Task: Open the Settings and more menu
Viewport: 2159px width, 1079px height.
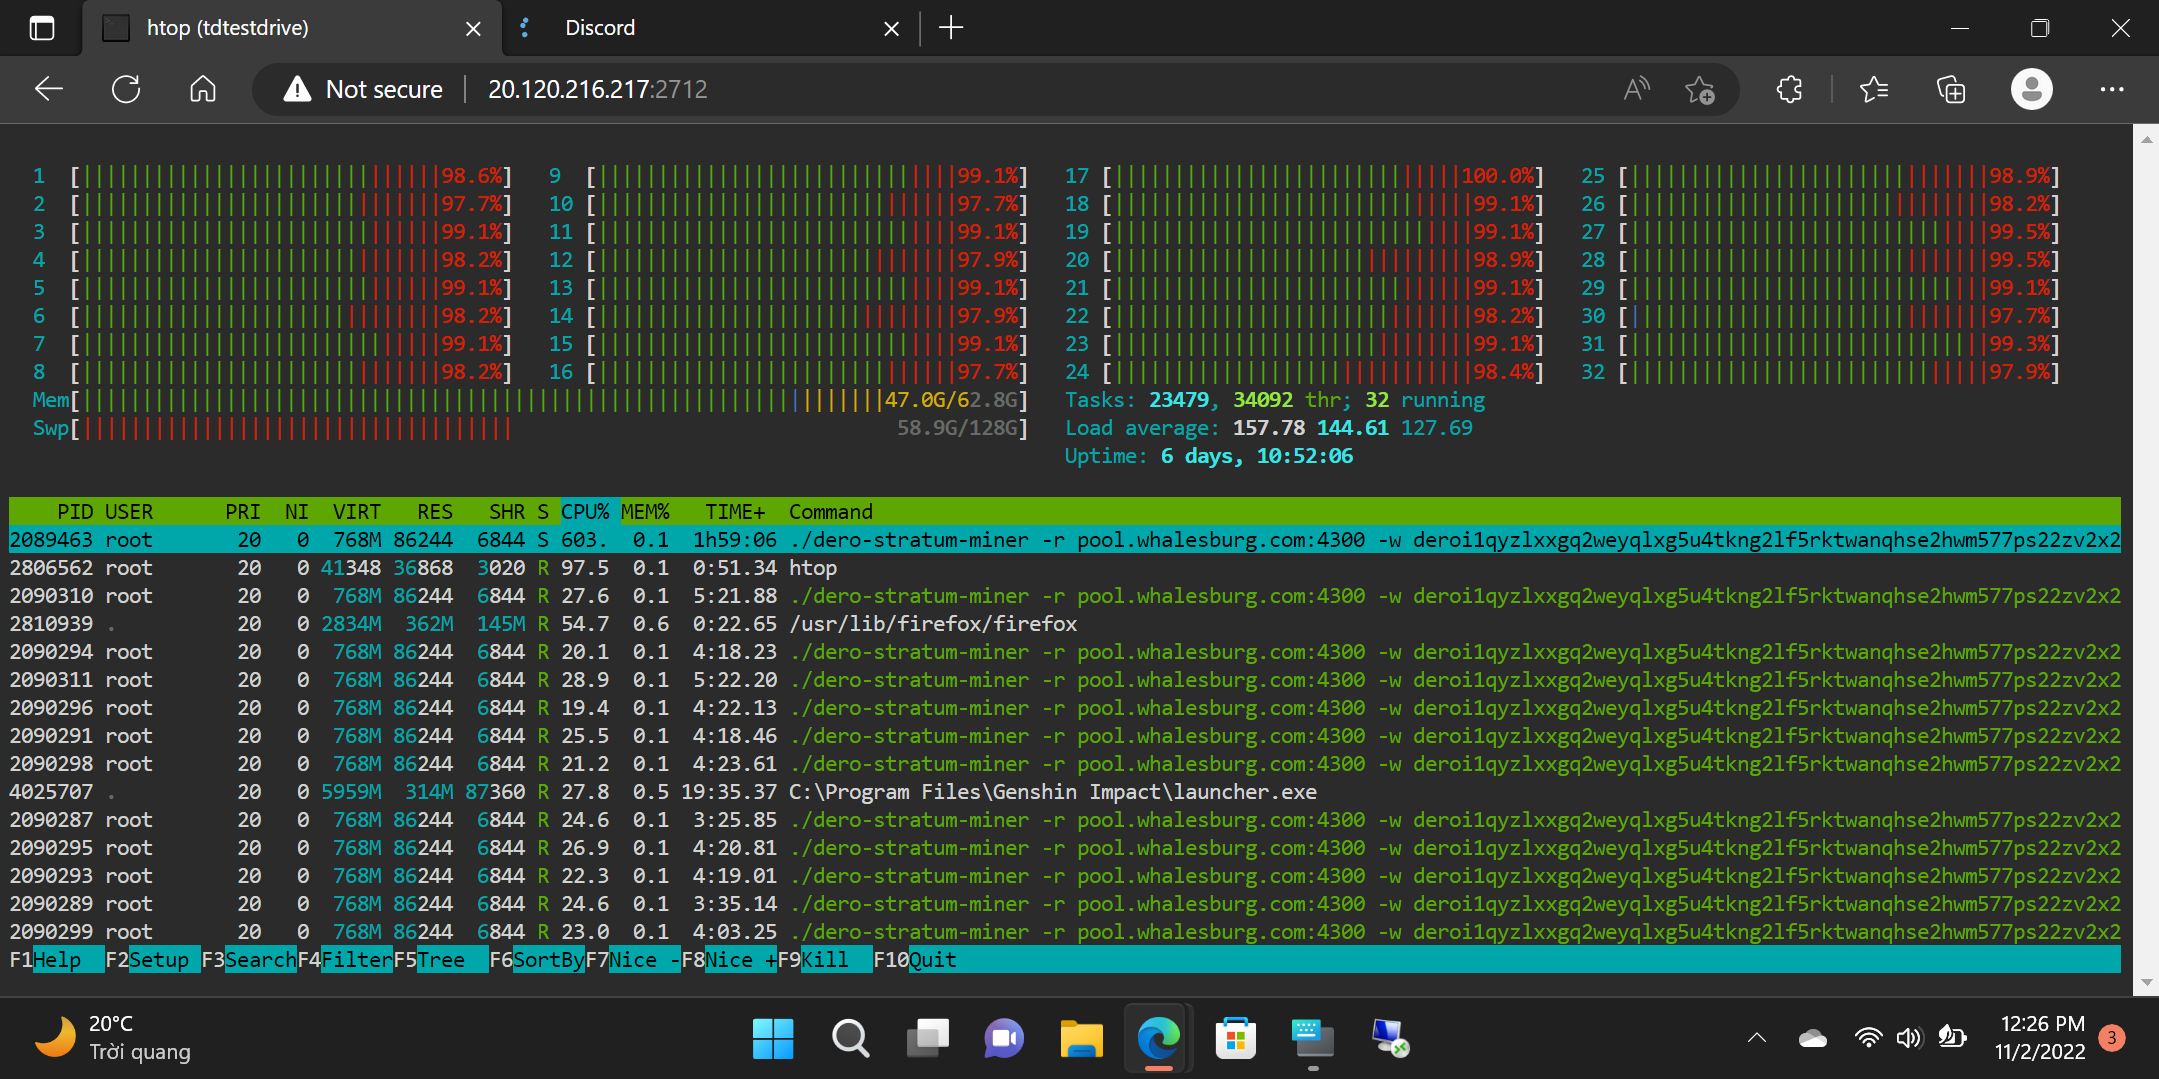Action: [x=2112, y=89]
